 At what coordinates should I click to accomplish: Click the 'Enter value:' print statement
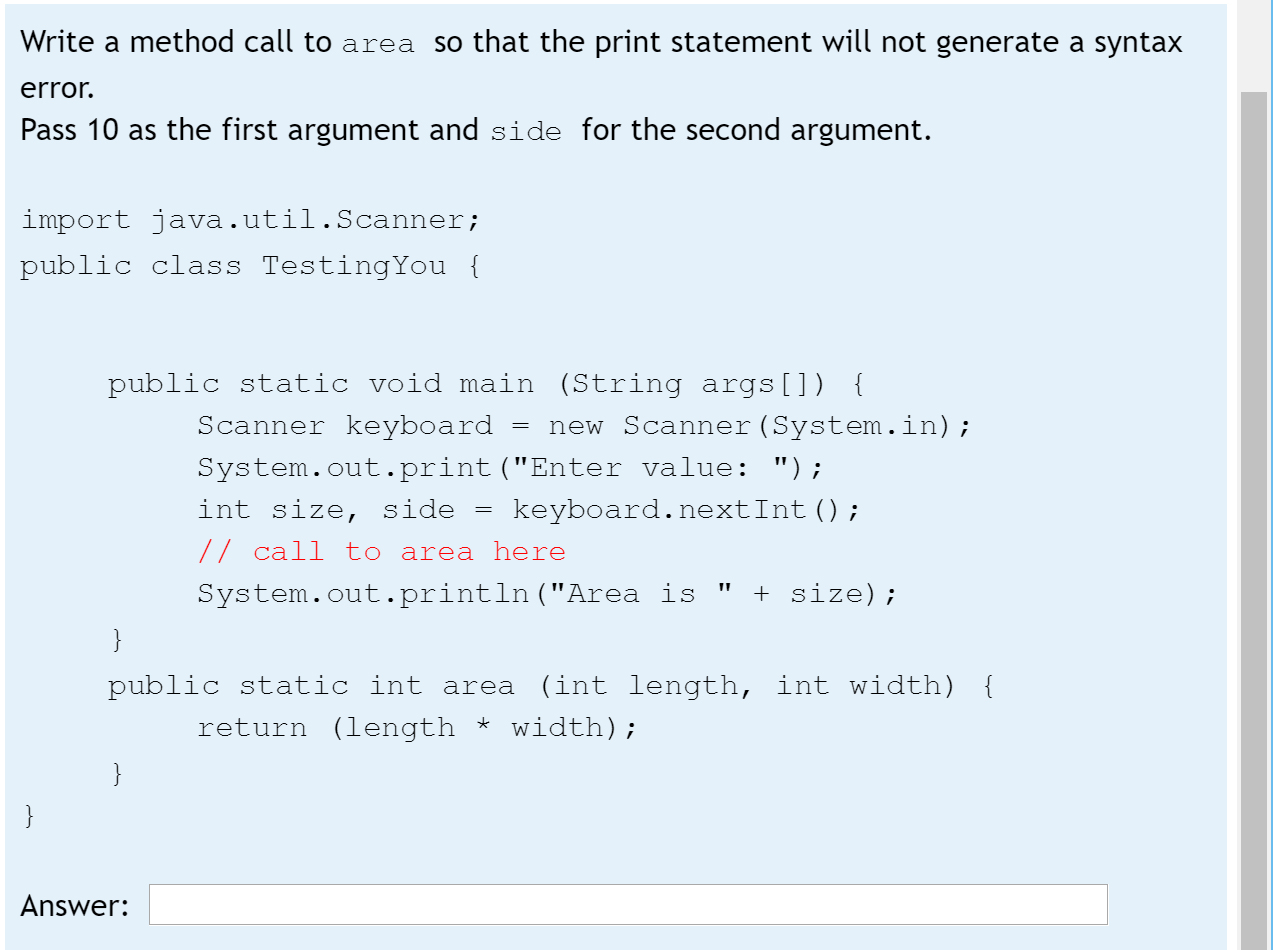pyautogui.click(x=509, y=468)
